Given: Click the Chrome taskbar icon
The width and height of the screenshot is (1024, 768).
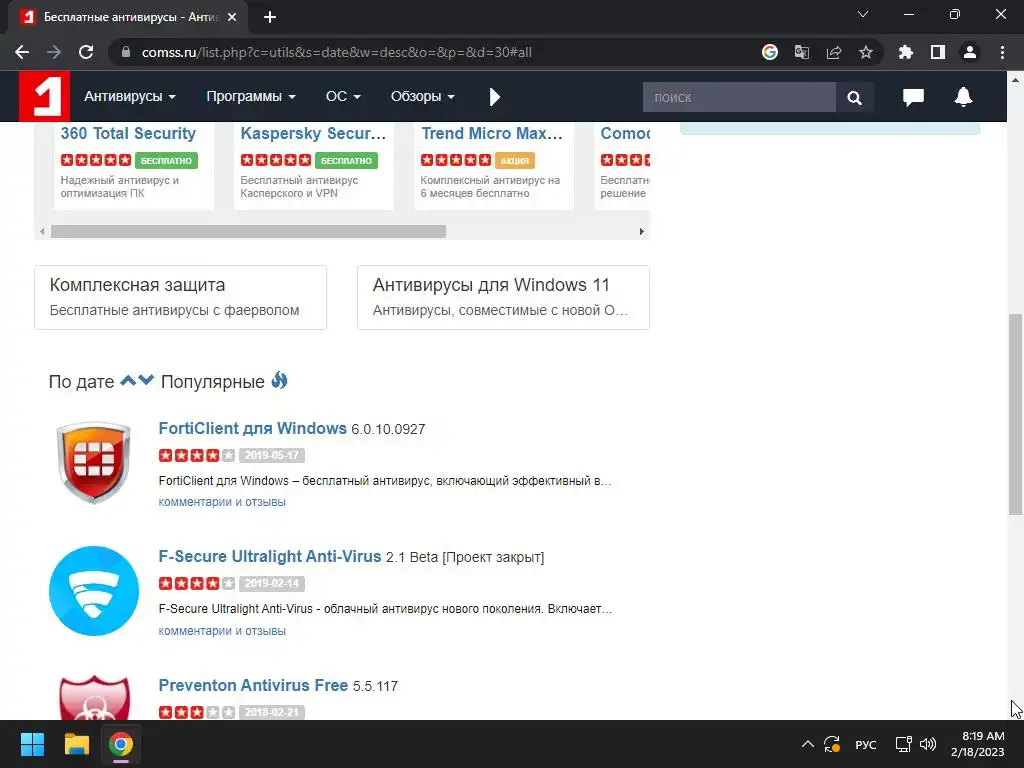Looking at the screenshot, I should pos(121,744).
